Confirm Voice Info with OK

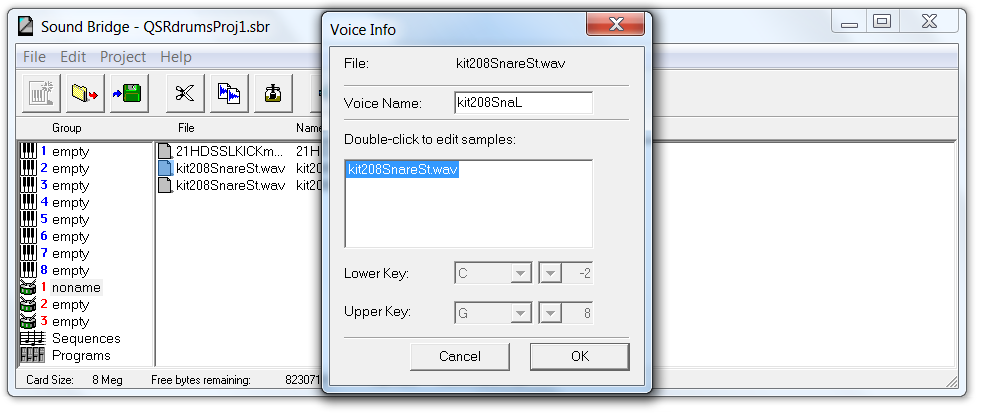[x=579, y=356]
